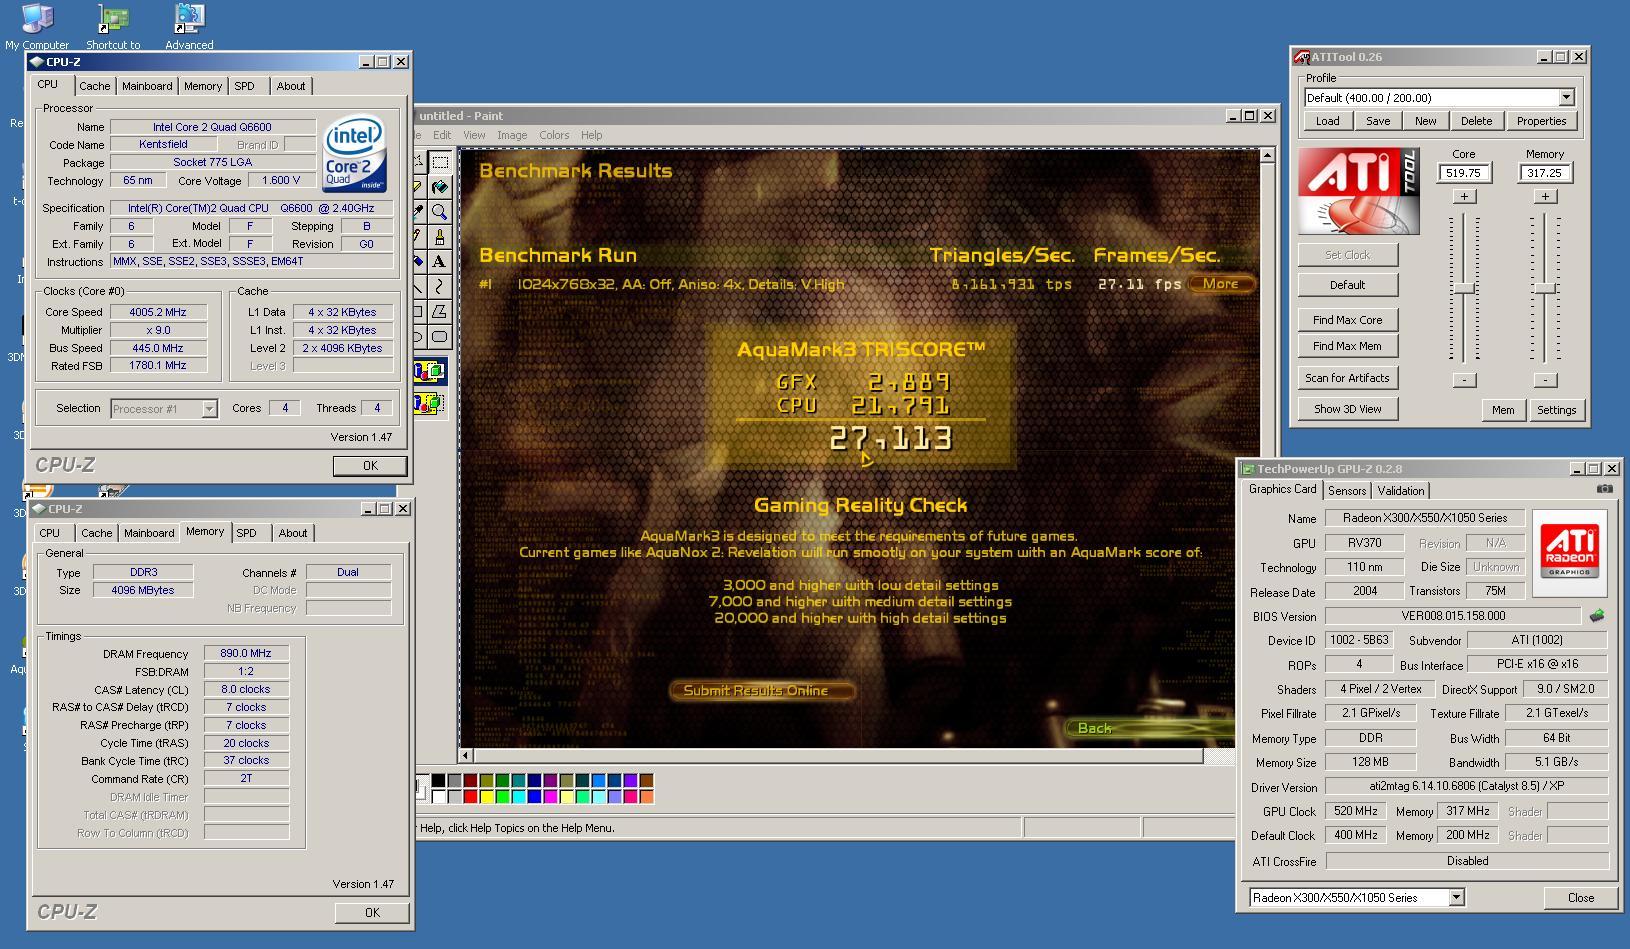Select the black color swatch in Paint
Viewport: 1630px width, 949px height.
(438, 781)
